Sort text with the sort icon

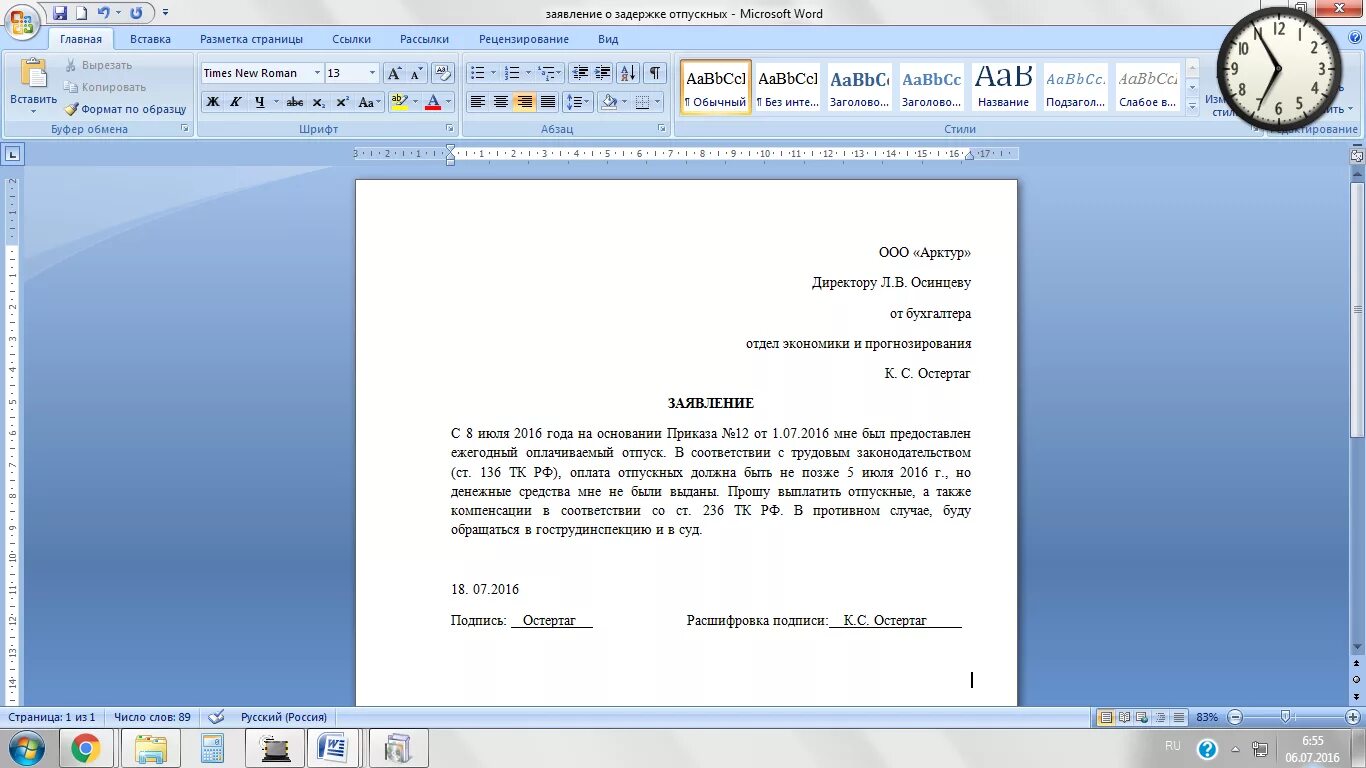click(x=628, y=73)
